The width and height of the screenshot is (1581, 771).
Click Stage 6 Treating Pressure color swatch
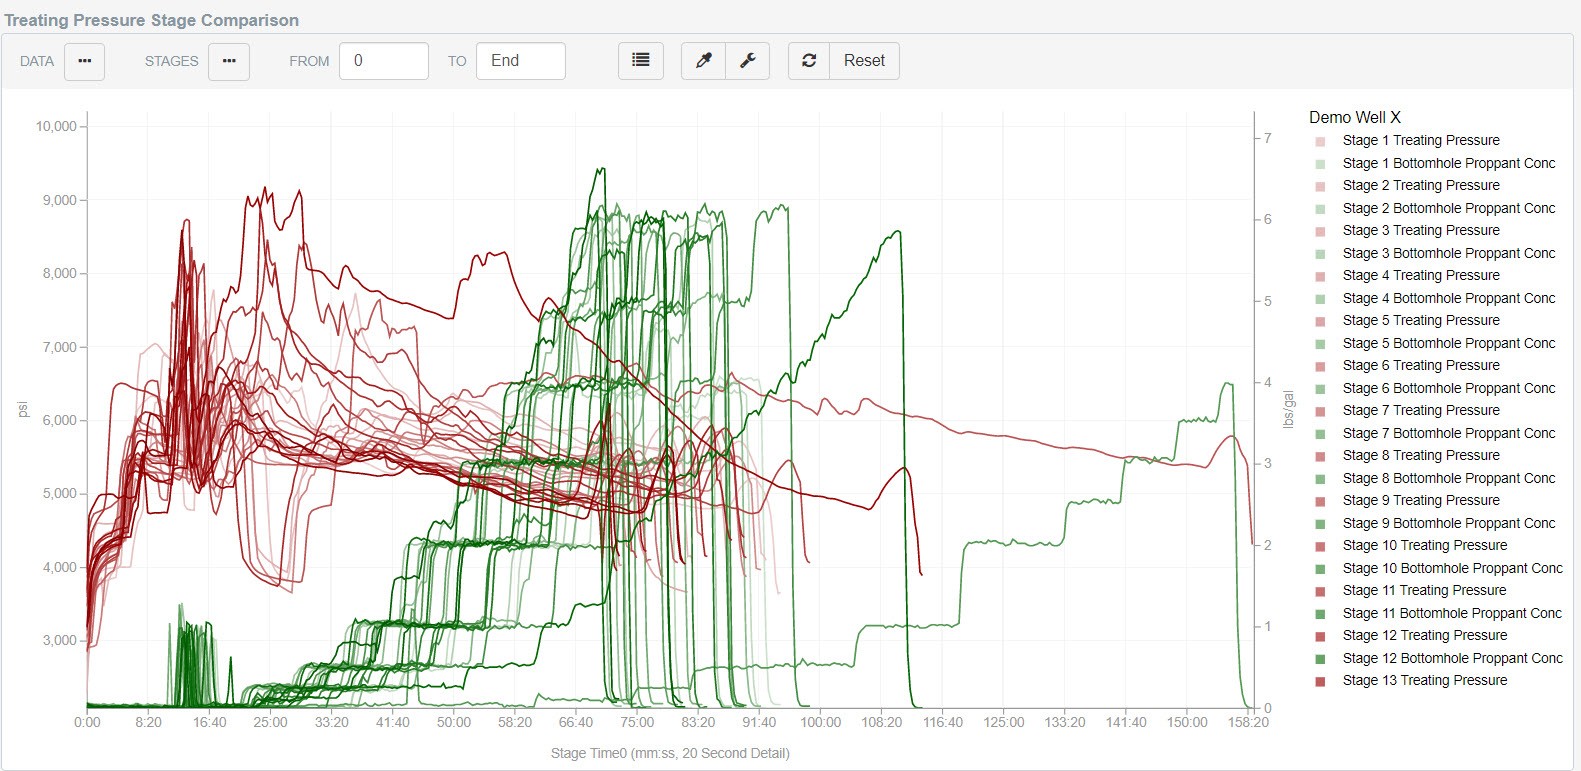pos(1320,367)
